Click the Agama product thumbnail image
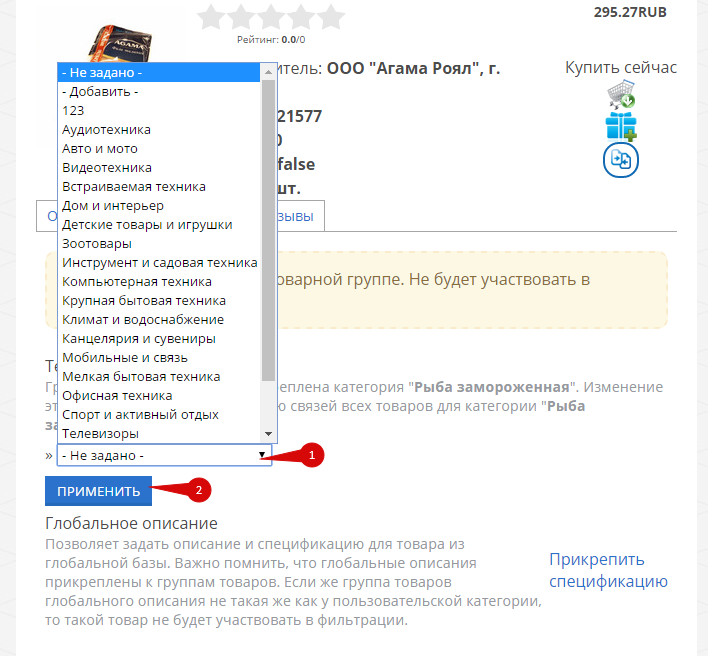This screenshot has width=708, height=656. [x=121, y=44]
